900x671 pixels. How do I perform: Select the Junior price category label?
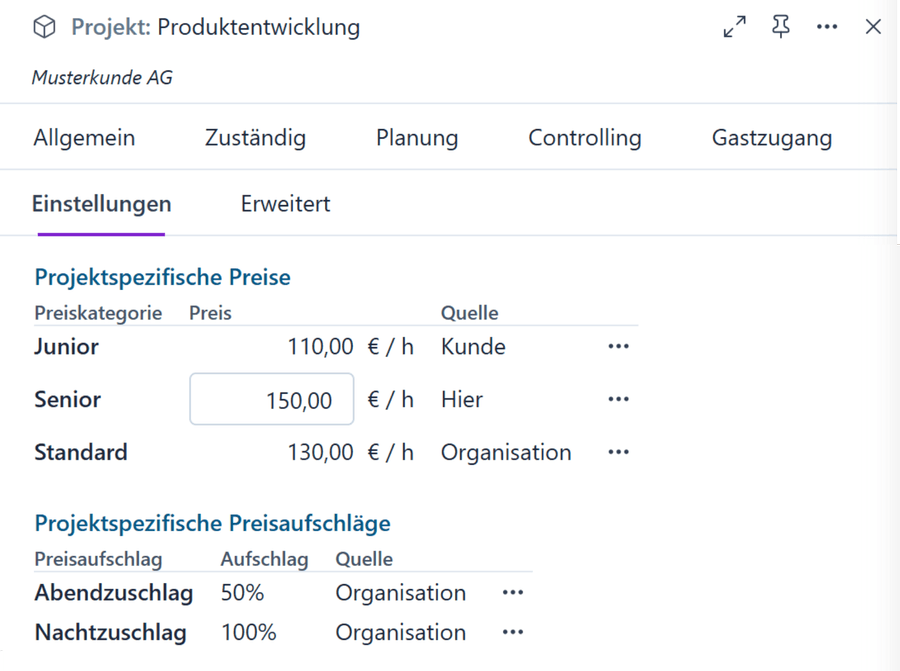point(67,347)
